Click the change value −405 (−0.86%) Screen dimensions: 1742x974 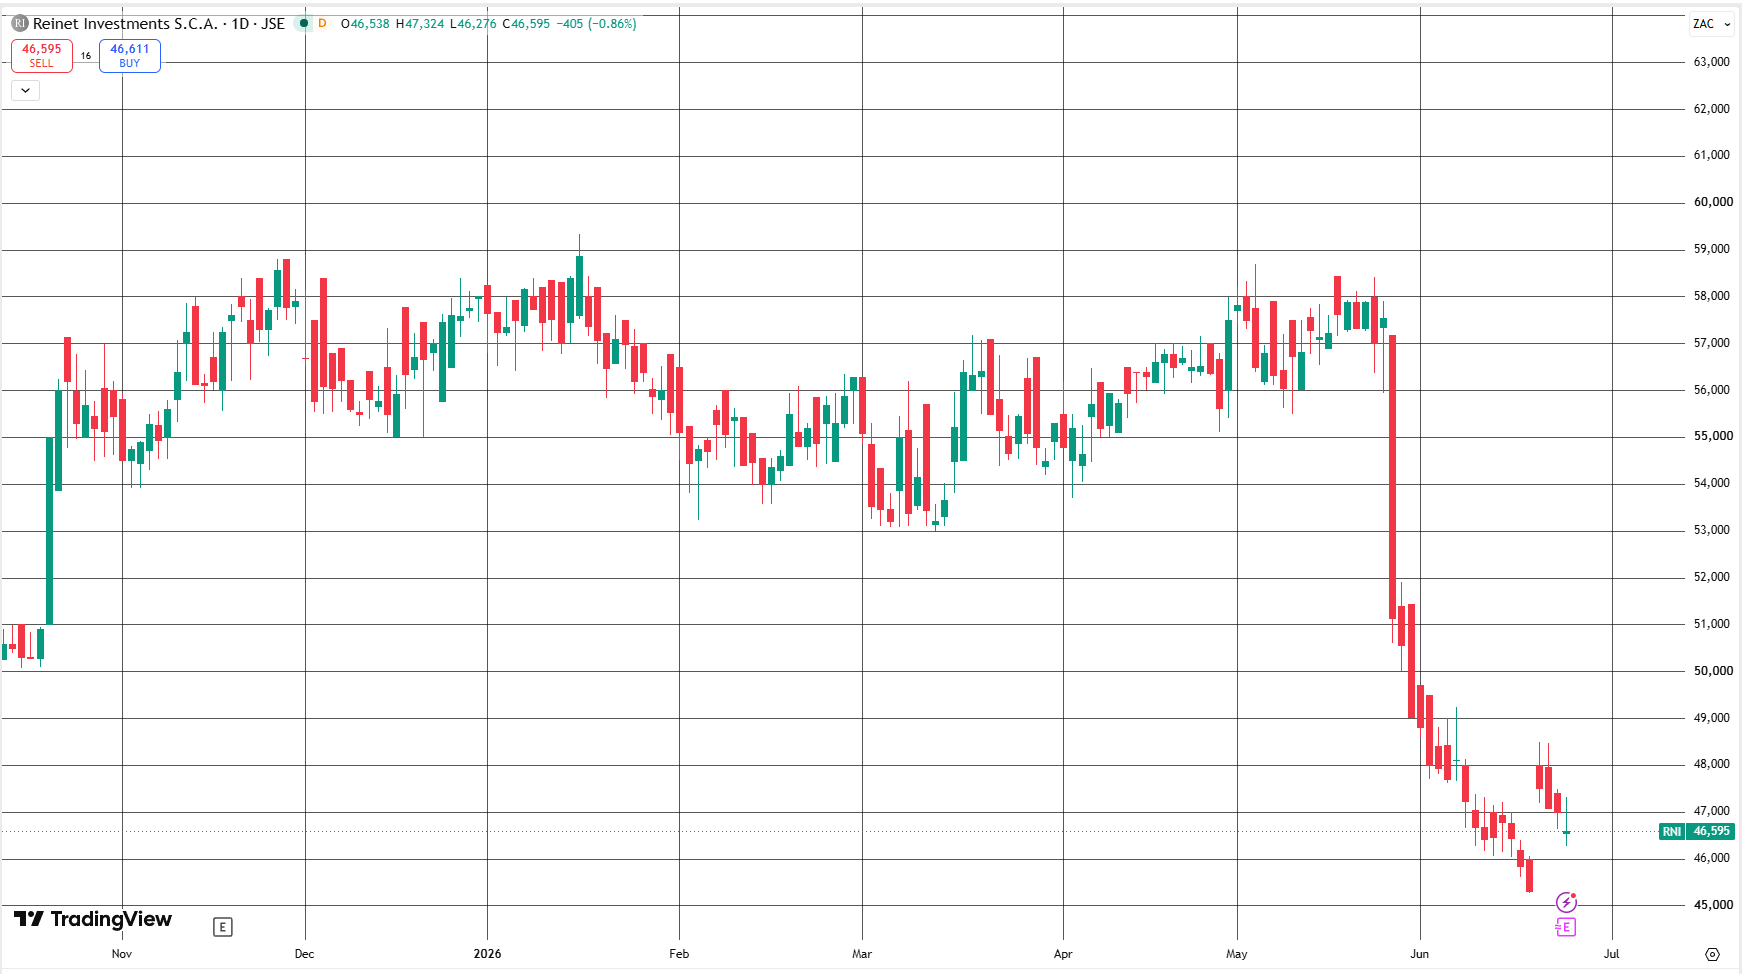click(x=597, y=23)
